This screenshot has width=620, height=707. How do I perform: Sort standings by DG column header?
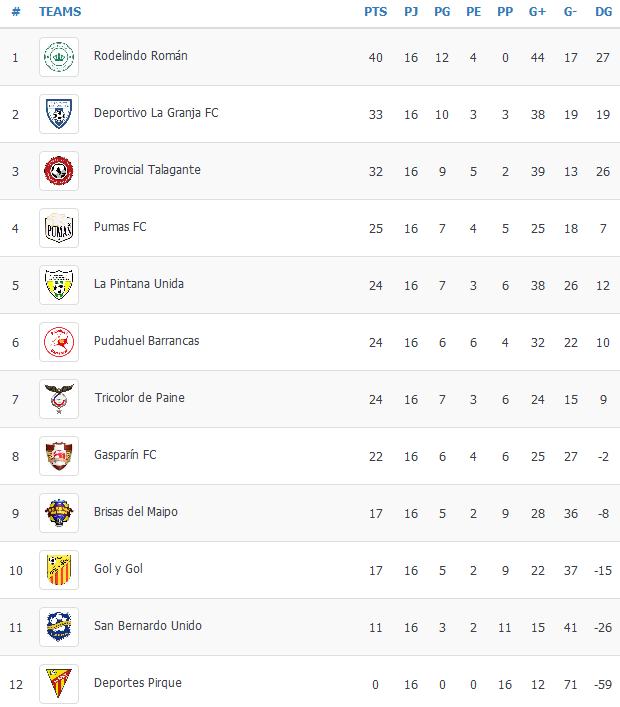pyautogui.click(x=603, y=12)
